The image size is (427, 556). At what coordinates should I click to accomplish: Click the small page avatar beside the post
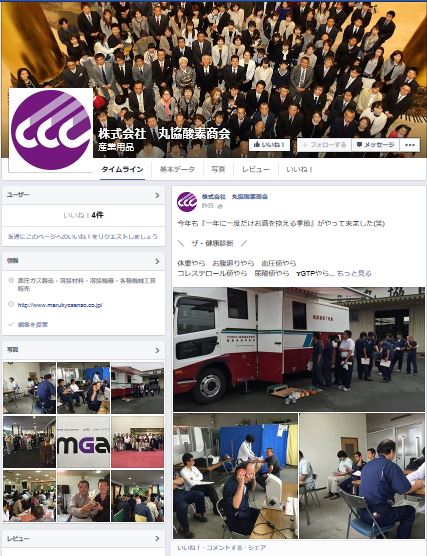tap(187, 202)
